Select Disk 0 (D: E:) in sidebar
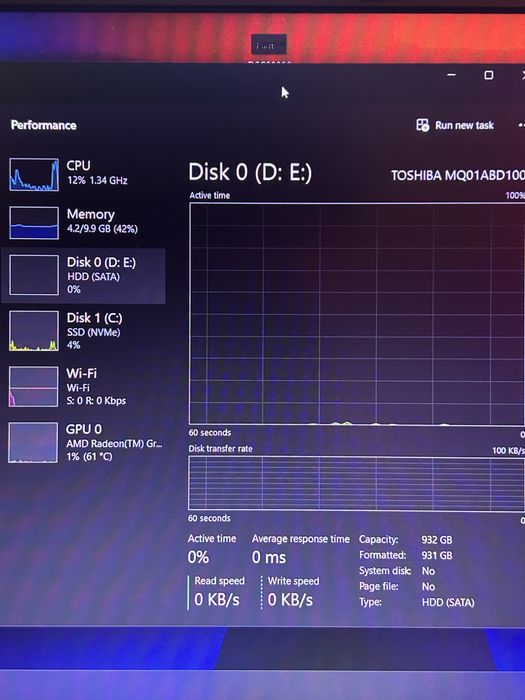This screenshot has height=700, width=525. click(83, 275)
